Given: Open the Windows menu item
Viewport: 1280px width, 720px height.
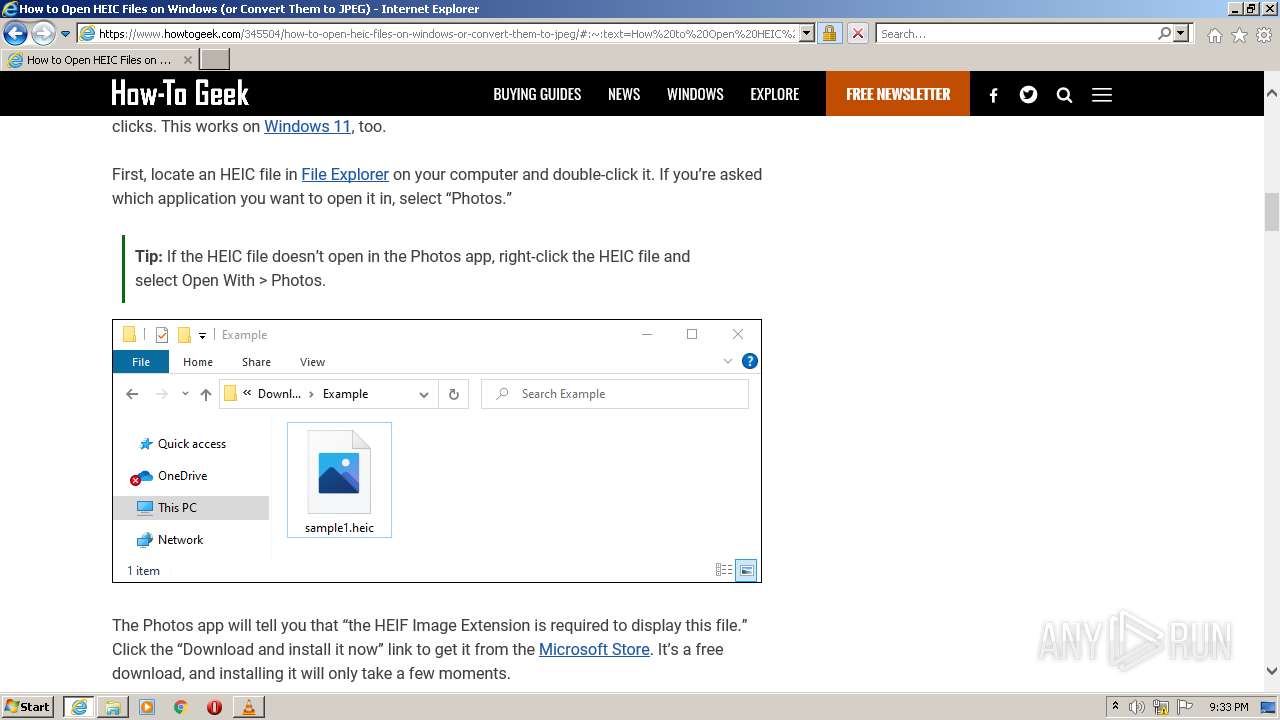Looking at the screenshot, I should click(695, 94).
